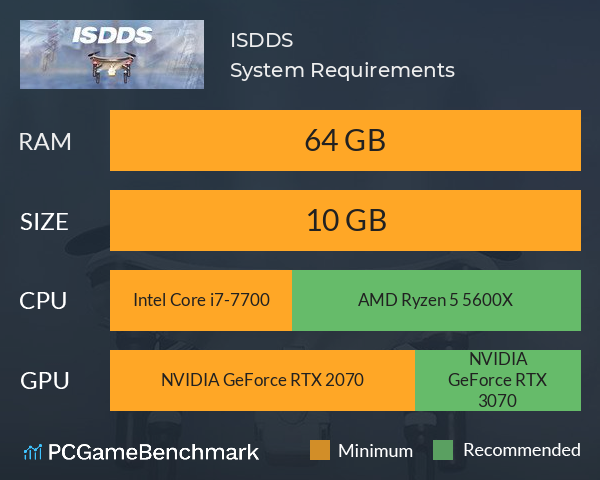
Task: Click the NVIDIA GeForce RTX 3070 recommended segment
Action: [498, 380]
